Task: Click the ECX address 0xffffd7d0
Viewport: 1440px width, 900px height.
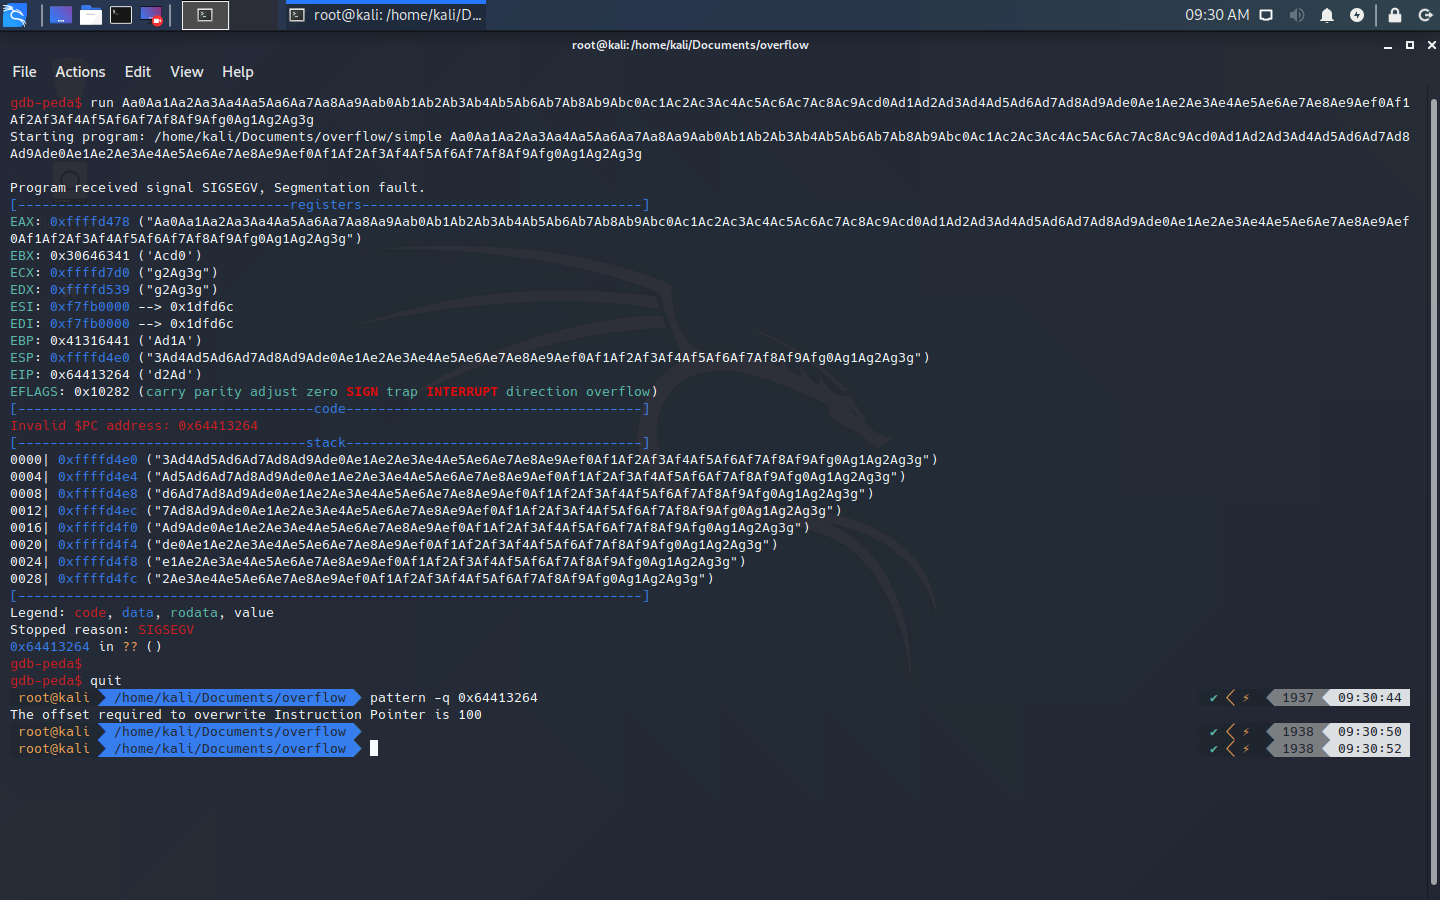Action: click(x=90, y=273)
